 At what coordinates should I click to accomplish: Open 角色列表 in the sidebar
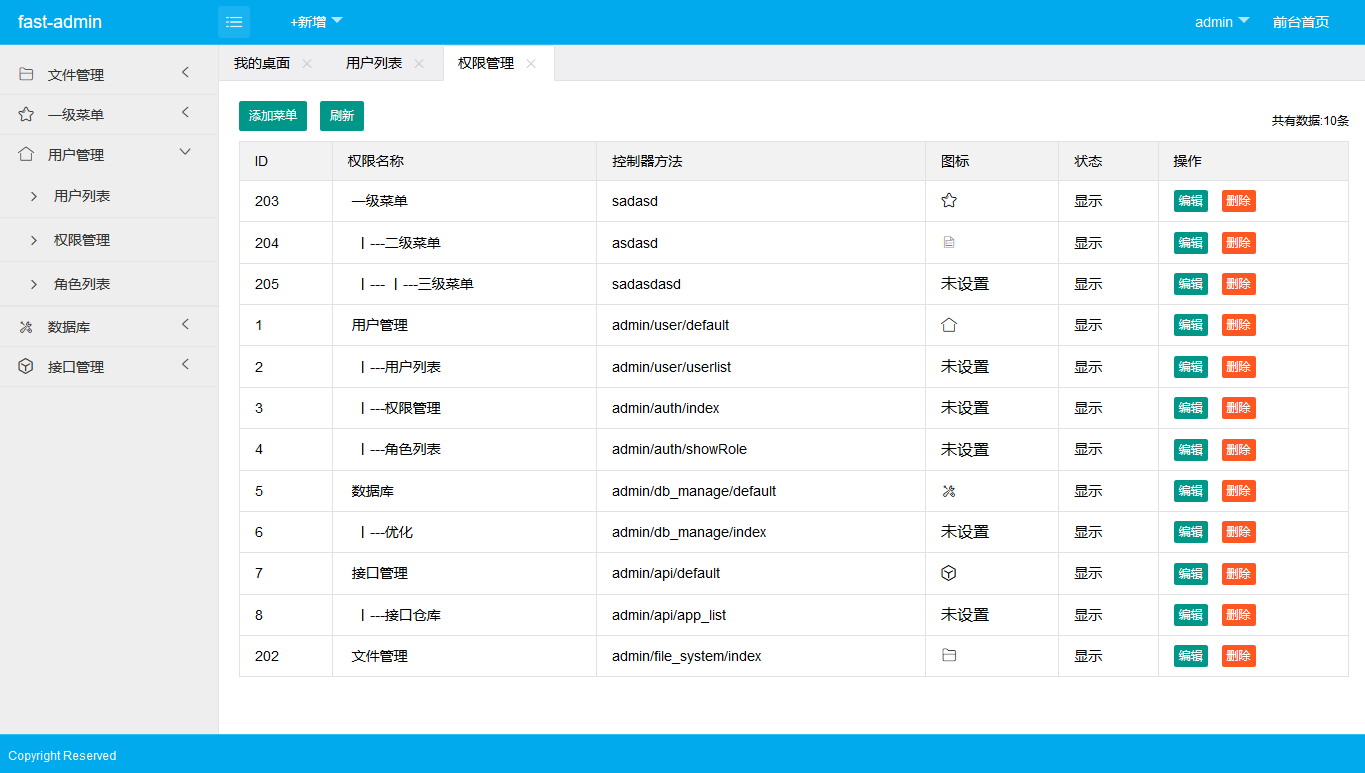point(82,284)
